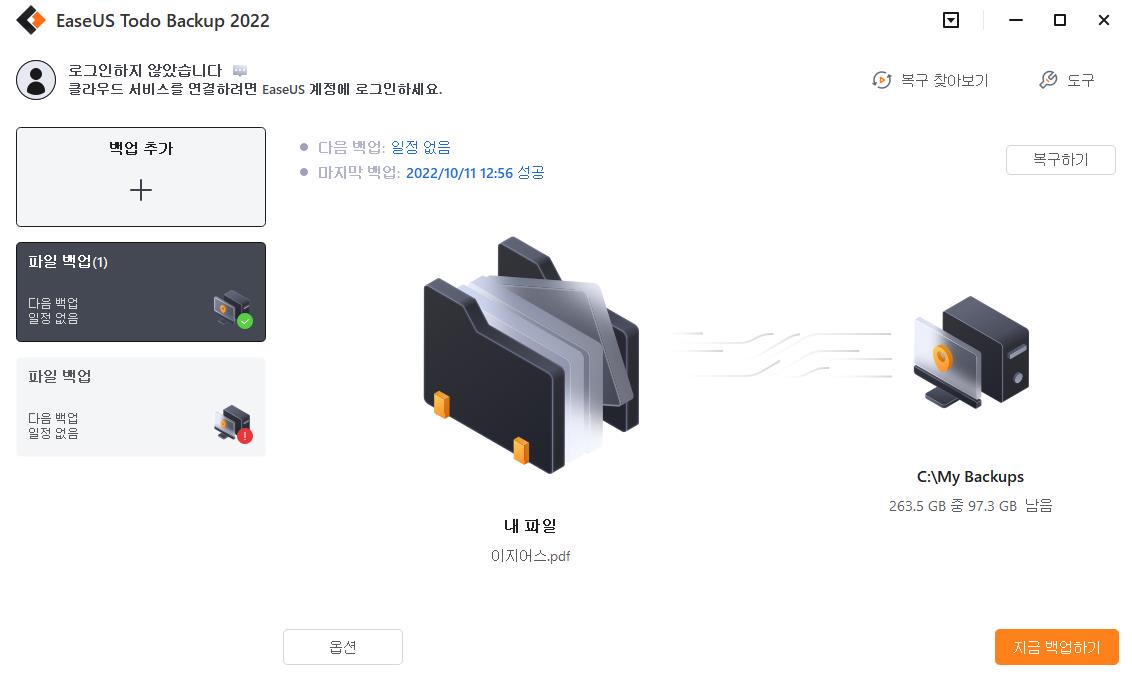Click the EaseUS logo in title bar
This screenshot has height=690, width=1132.
(x=31, y=20)
